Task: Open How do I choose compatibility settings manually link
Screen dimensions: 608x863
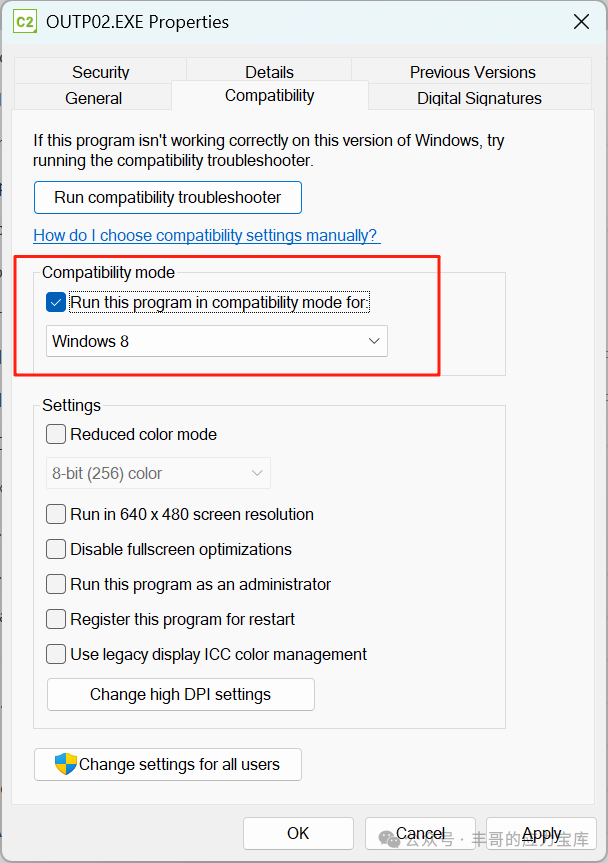Action: click(x=205, y=236)
